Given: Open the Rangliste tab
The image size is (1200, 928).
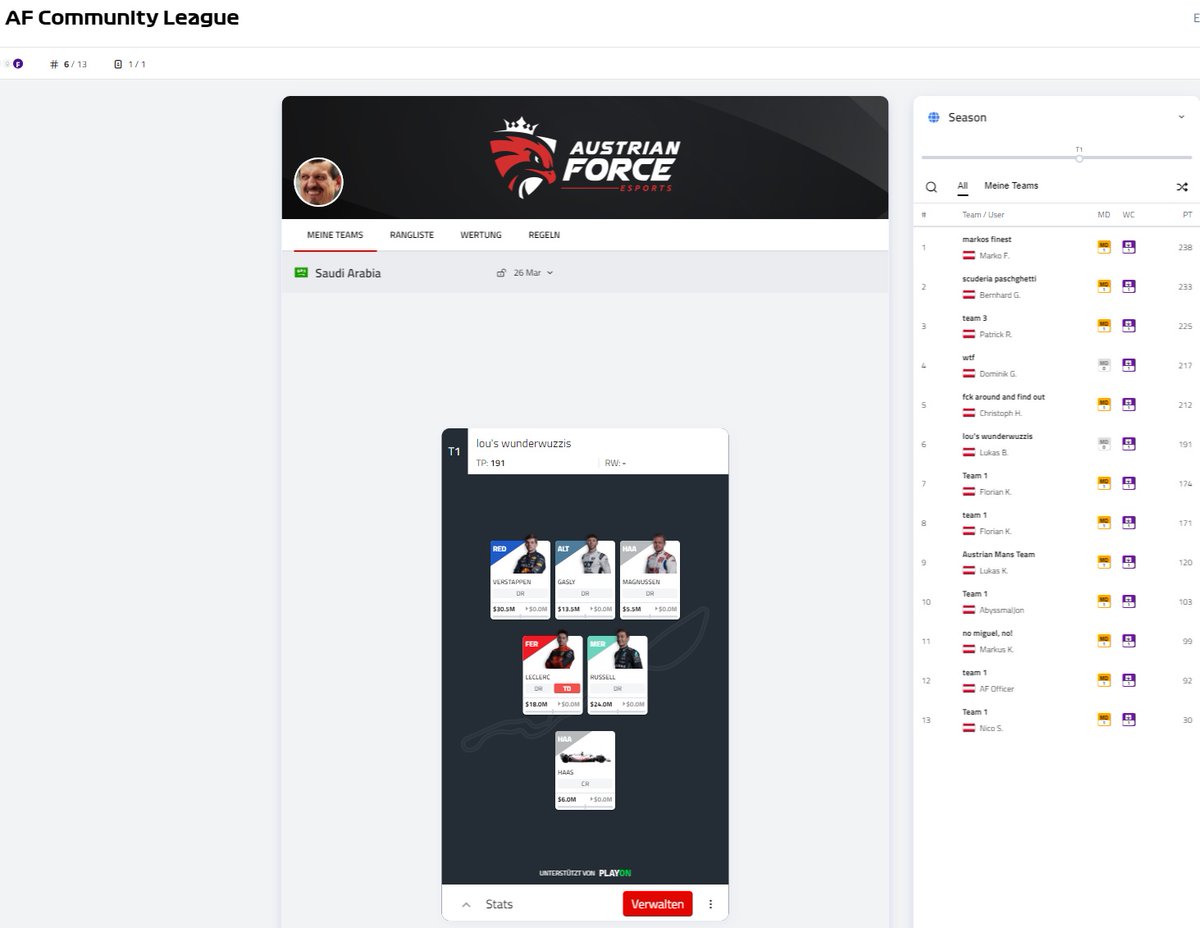Looking at the screenshot, I should [412, 235].
